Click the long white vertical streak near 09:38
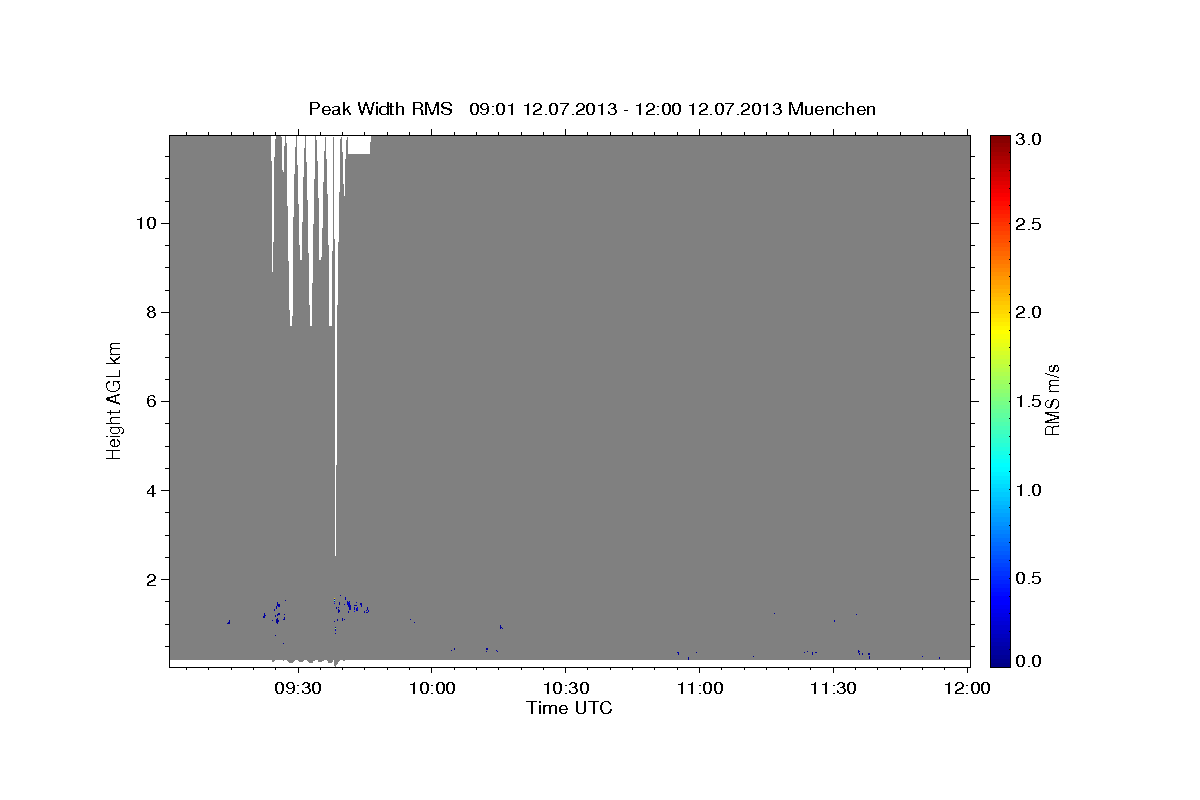This screenshot has width=1200, height=800. (x=336, y=345)
